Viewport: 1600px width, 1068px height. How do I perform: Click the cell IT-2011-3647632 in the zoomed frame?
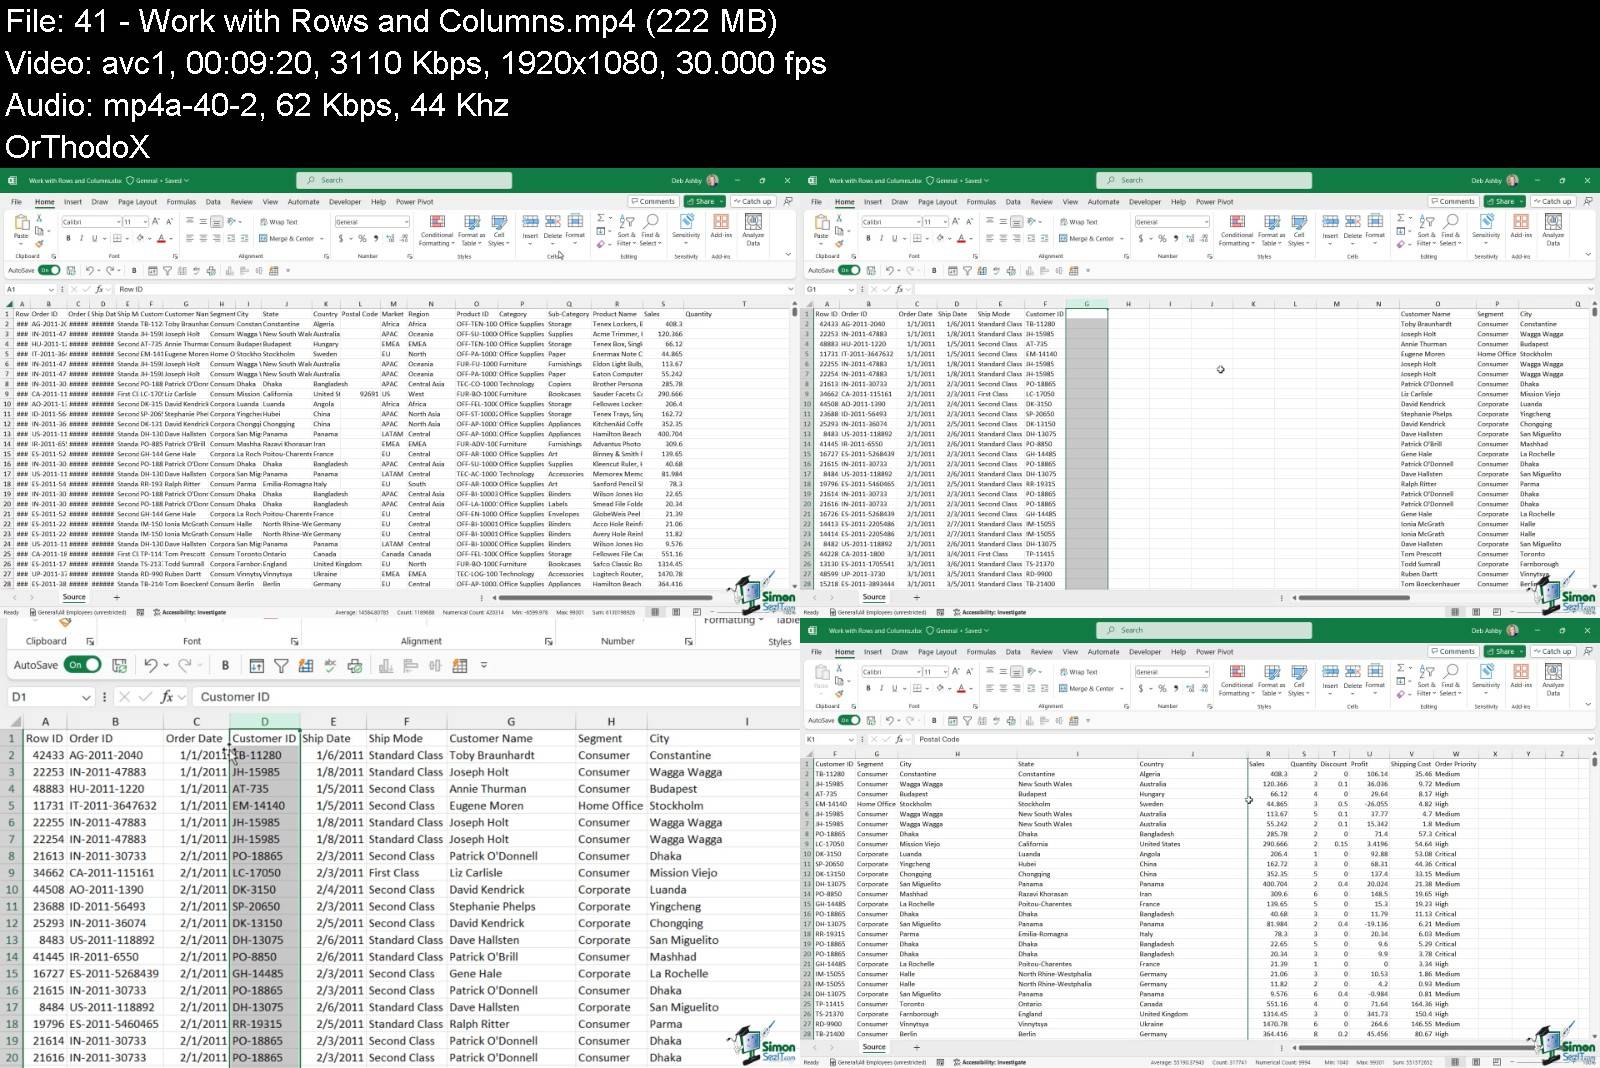coord(115,806)
